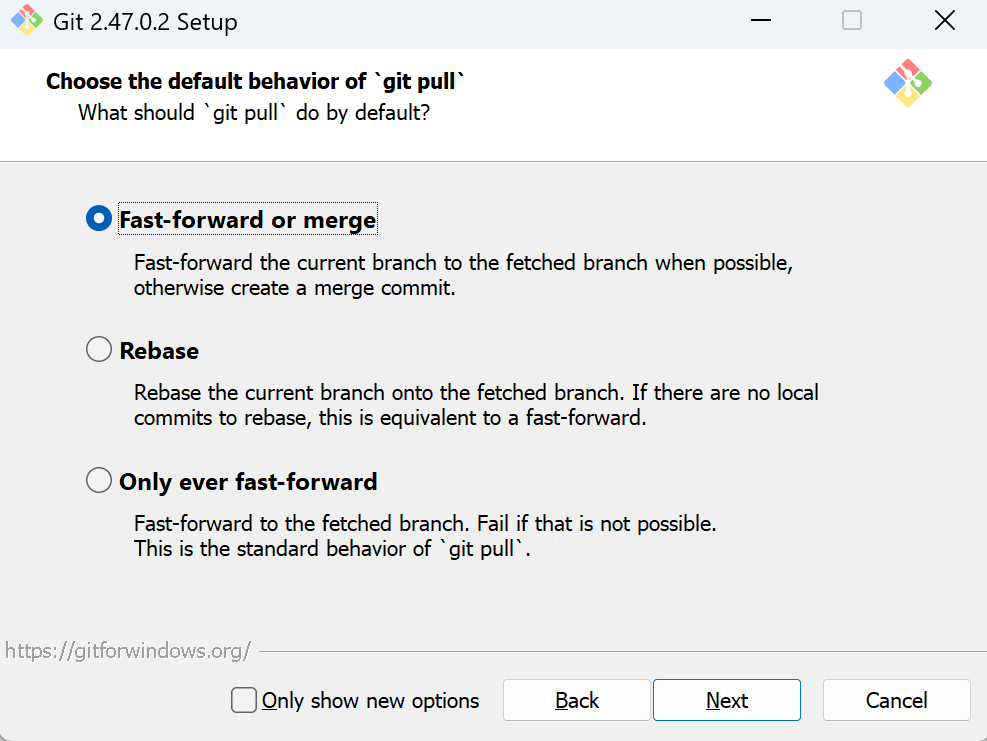Select the "Fast-forward or merge" radio button
Screen dimensions: 987x741
(99, 219)
